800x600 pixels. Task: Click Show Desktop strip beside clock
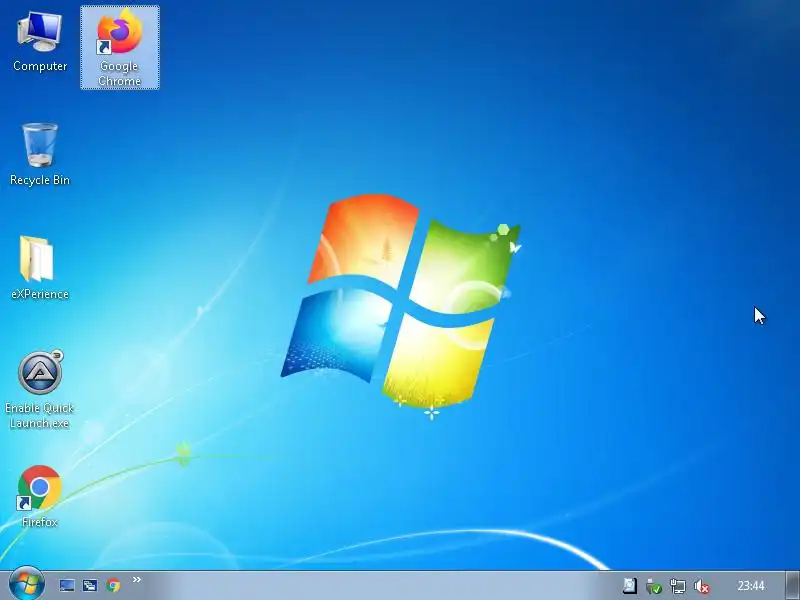click(792, 585)
